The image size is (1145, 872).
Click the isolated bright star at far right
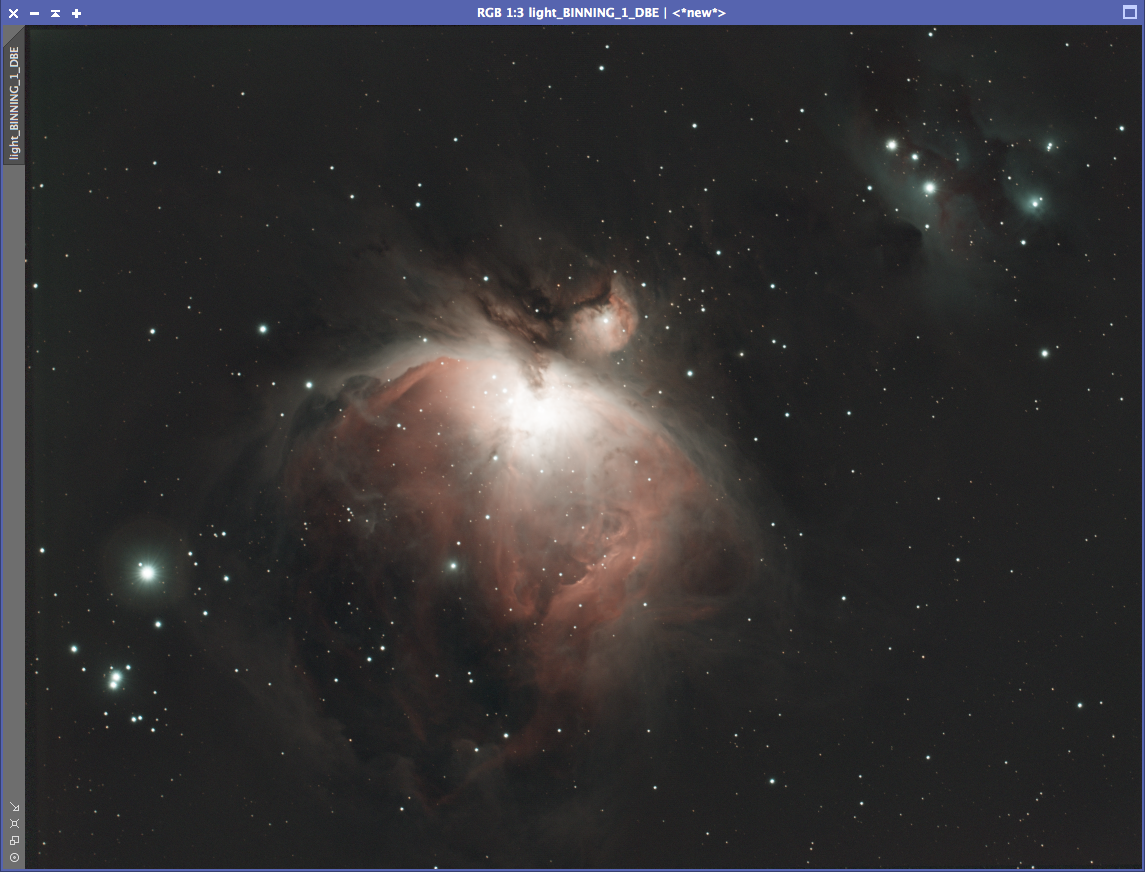1044,353
